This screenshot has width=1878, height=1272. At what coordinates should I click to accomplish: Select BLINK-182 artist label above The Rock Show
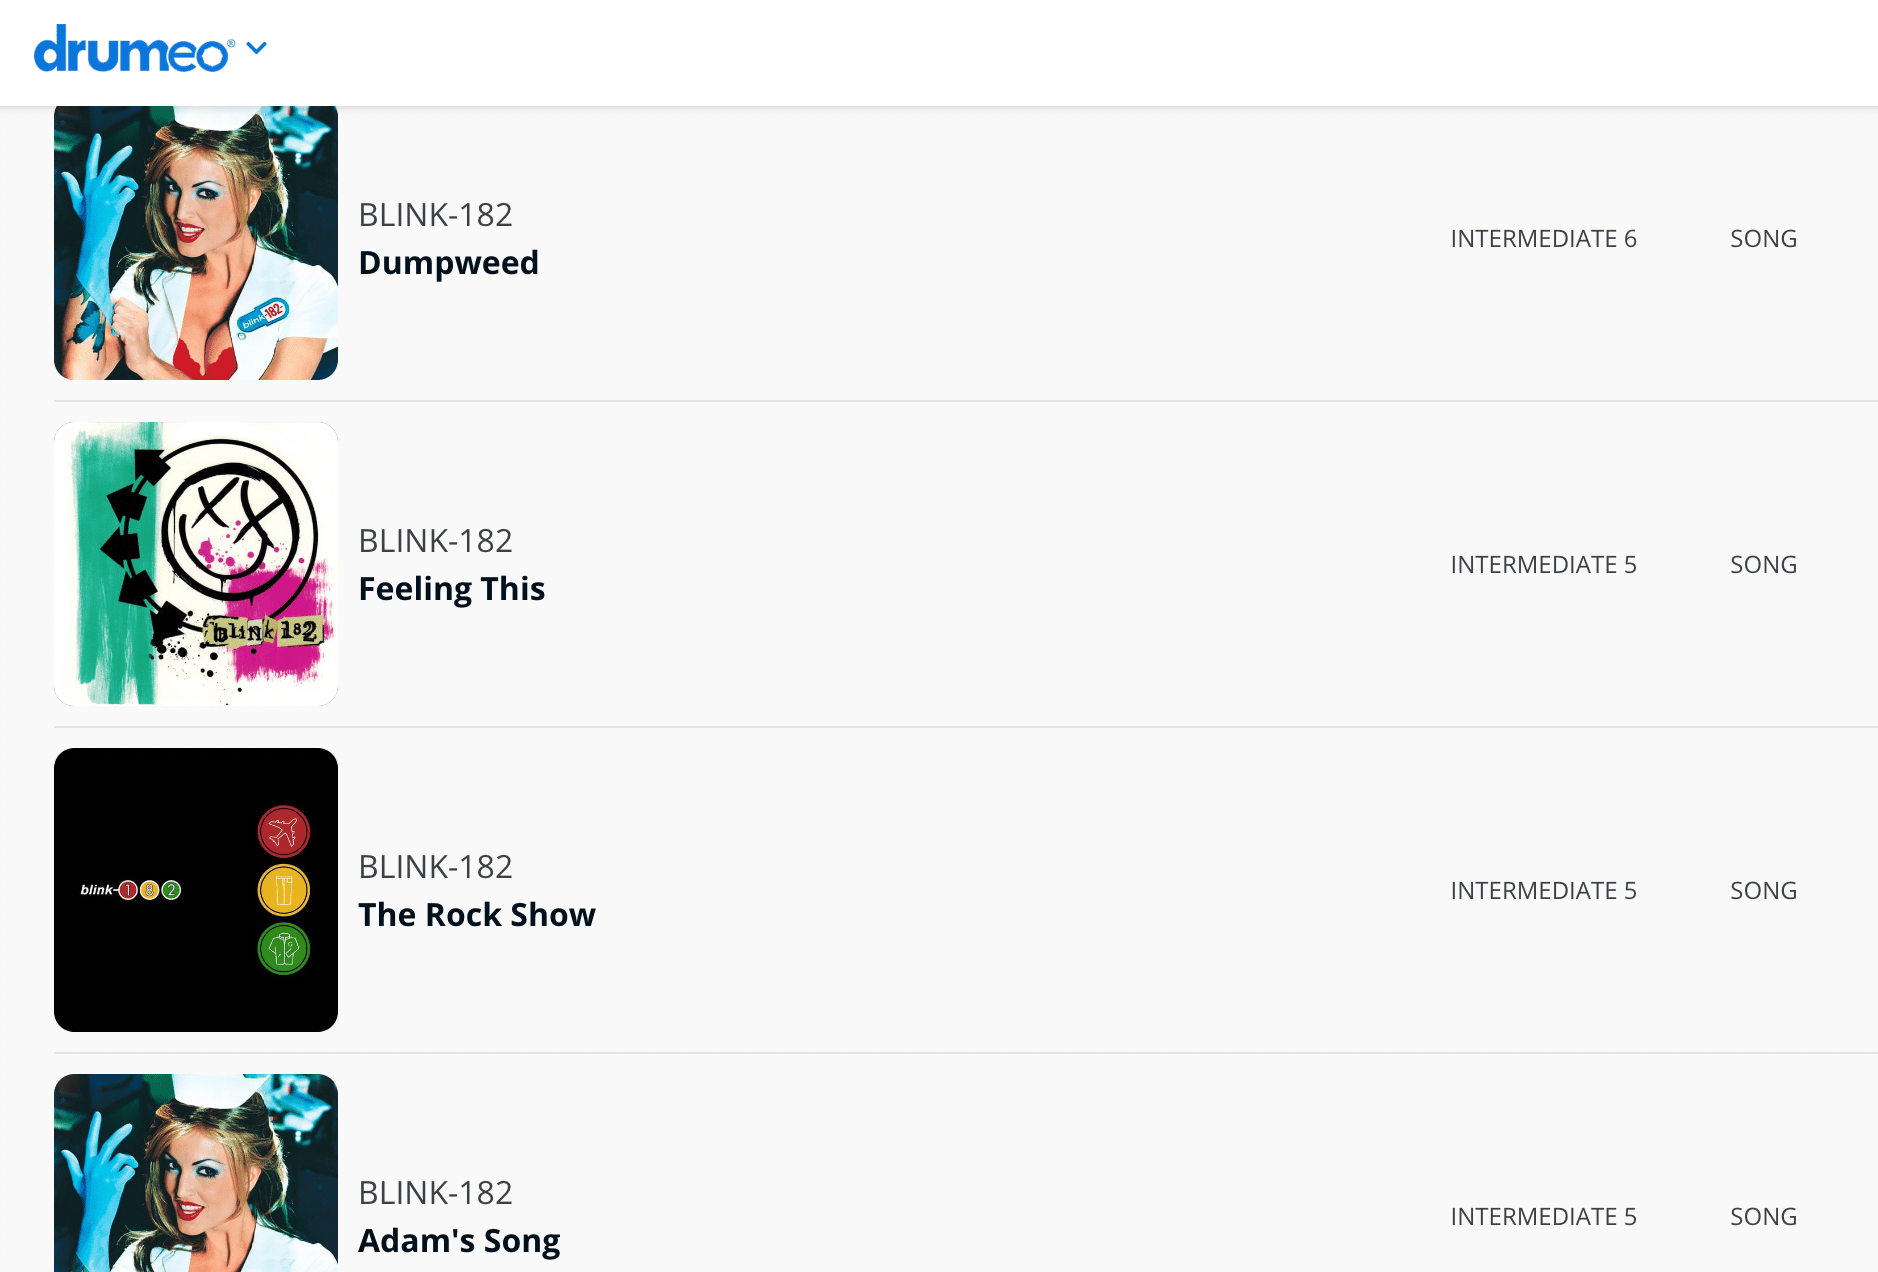pyautogui.click(x=435, y=867)
